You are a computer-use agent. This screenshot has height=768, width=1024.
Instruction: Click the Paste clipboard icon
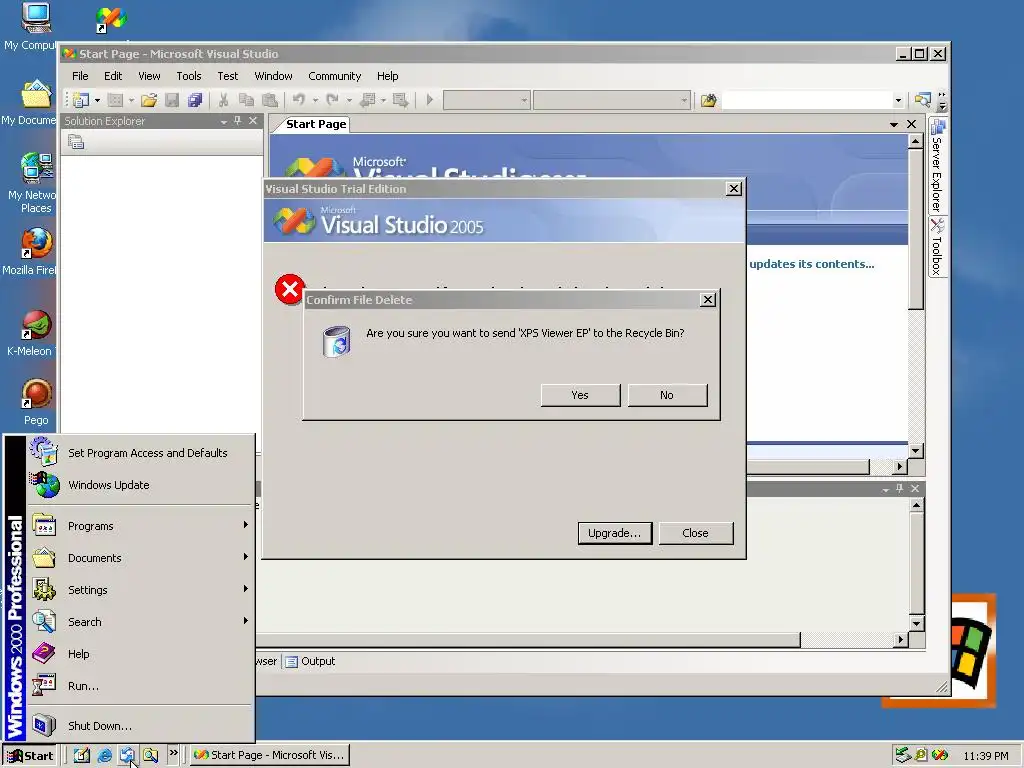tap(269, 100)
